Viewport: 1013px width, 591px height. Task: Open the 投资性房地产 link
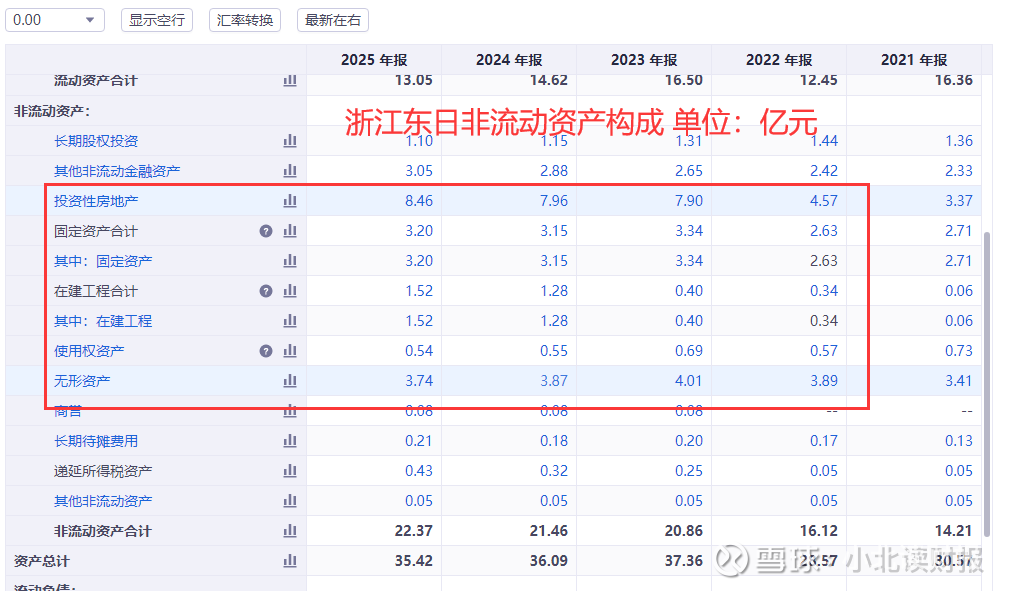tap(96, 201)
